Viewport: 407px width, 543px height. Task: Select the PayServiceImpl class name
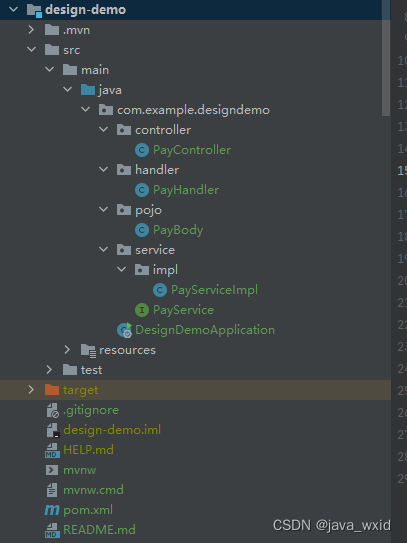214,290
